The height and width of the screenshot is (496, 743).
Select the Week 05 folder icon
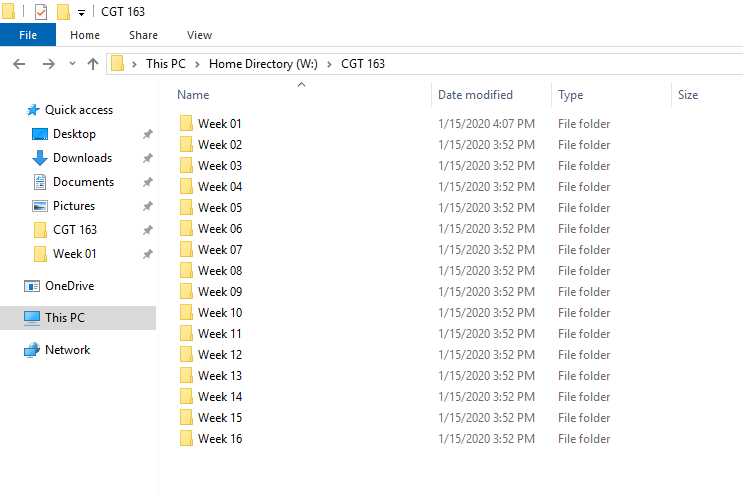[x=186, y=207]
